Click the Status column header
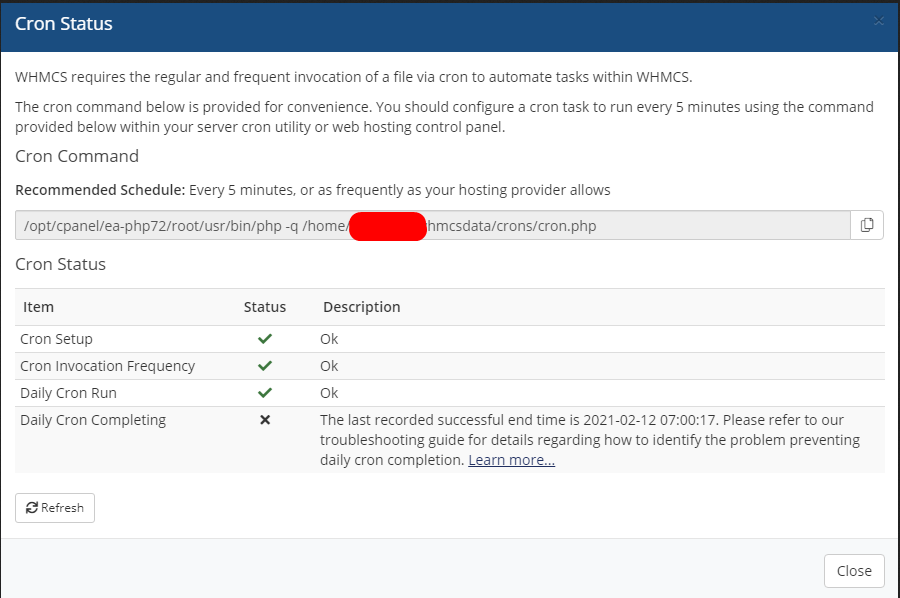 [265, 307]
